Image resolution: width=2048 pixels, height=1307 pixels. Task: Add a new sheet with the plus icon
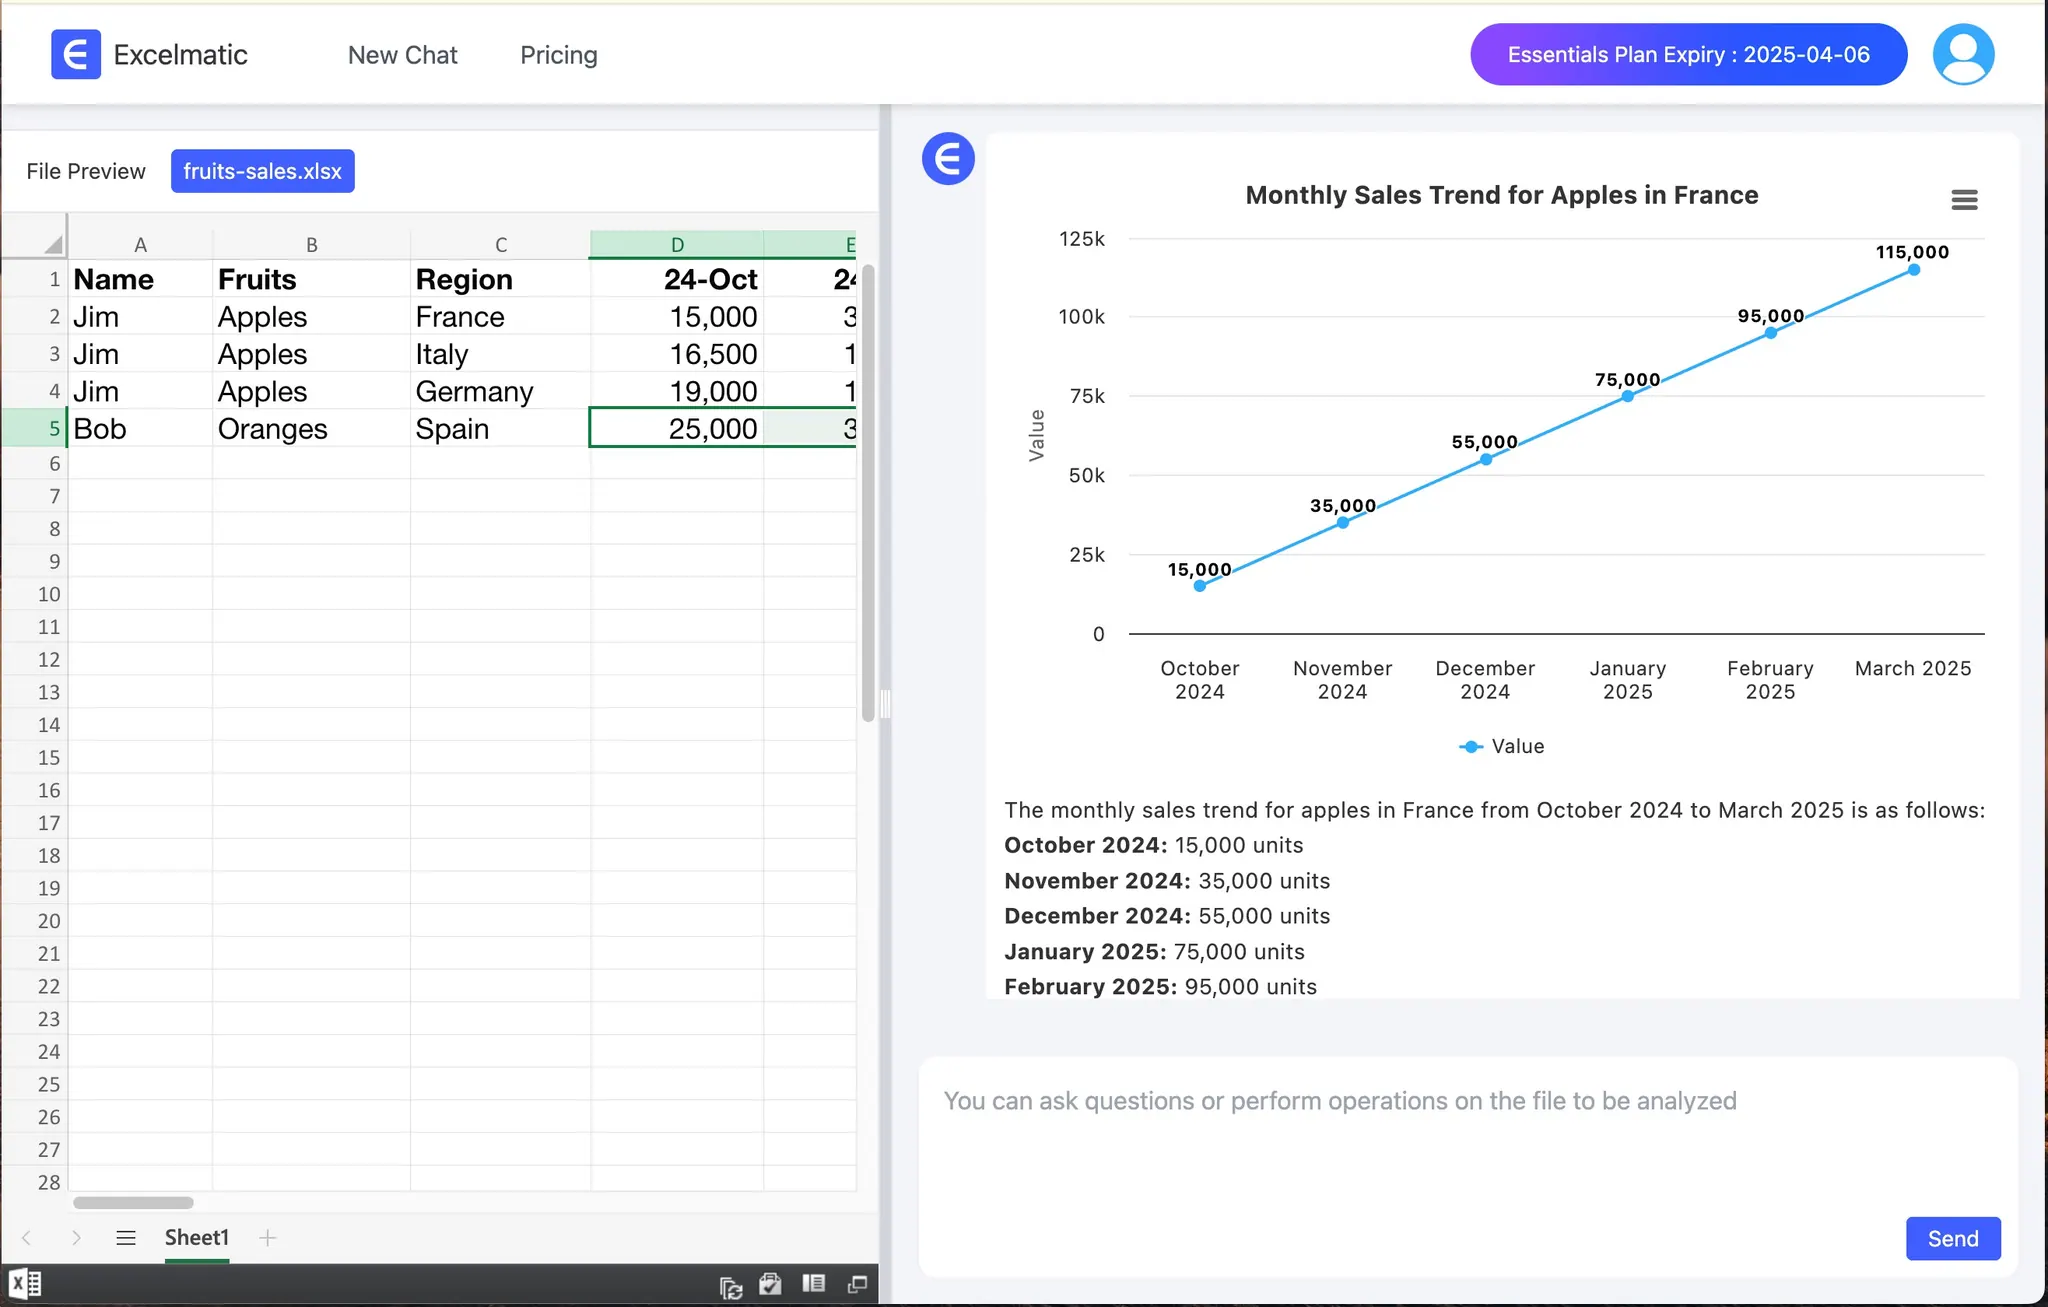[267, 1238]
